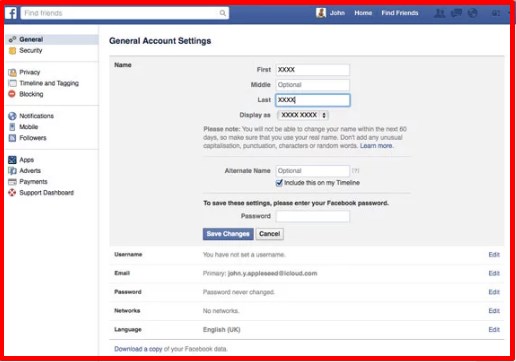The height and width of the screenshot is (362, 516).
Task: Click the search magnifier icon
Action: coord(223,13)
